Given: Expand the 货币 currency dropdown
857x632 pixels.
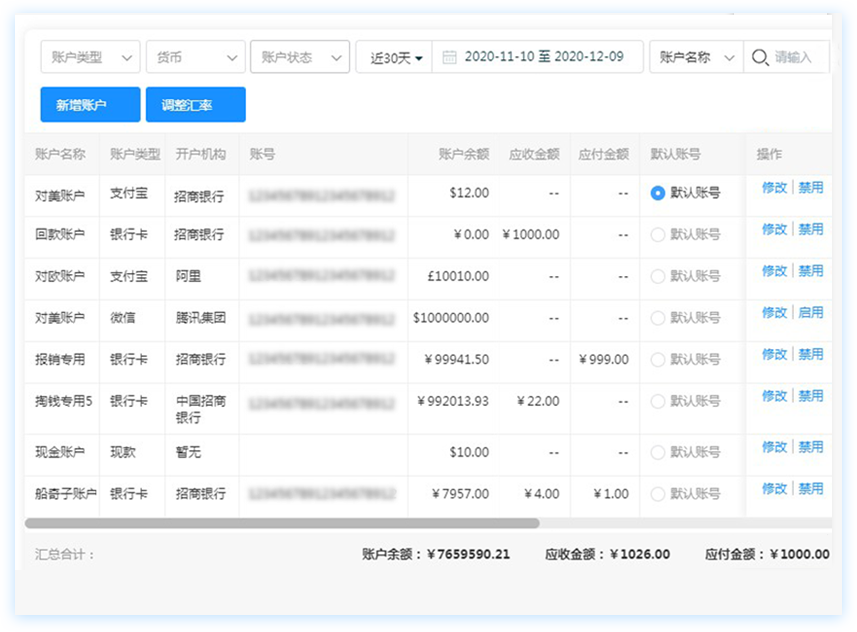Looking at the screenshot, I should coord(195,57).
